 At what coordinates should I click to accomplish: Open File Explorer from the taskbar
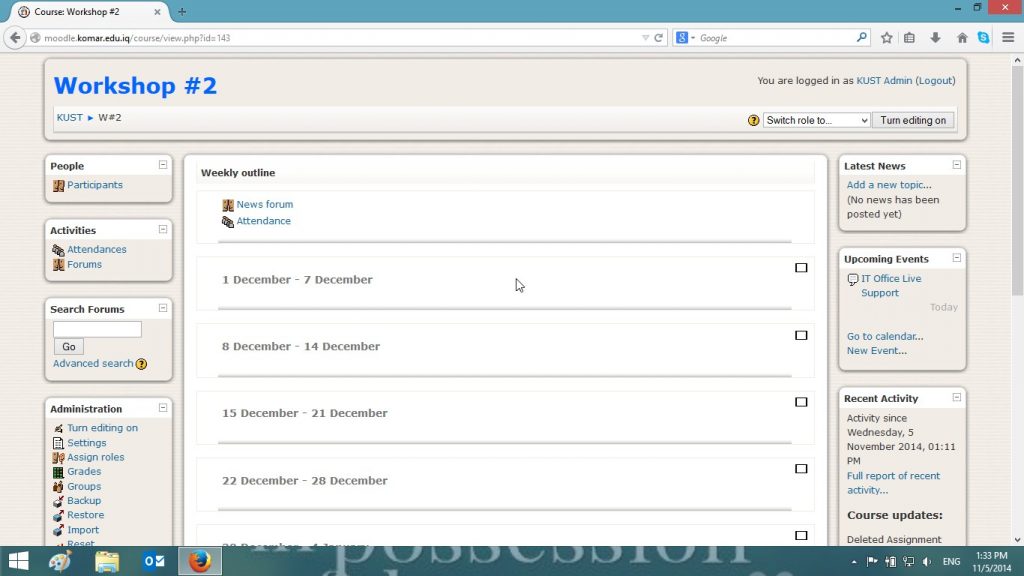pos(107,561)
